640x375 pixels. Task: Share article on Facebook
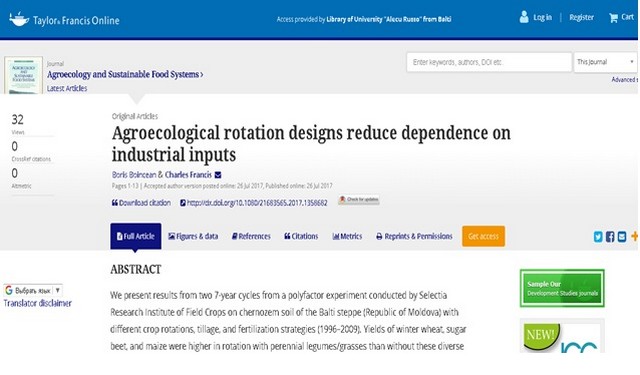pos(610,237)
